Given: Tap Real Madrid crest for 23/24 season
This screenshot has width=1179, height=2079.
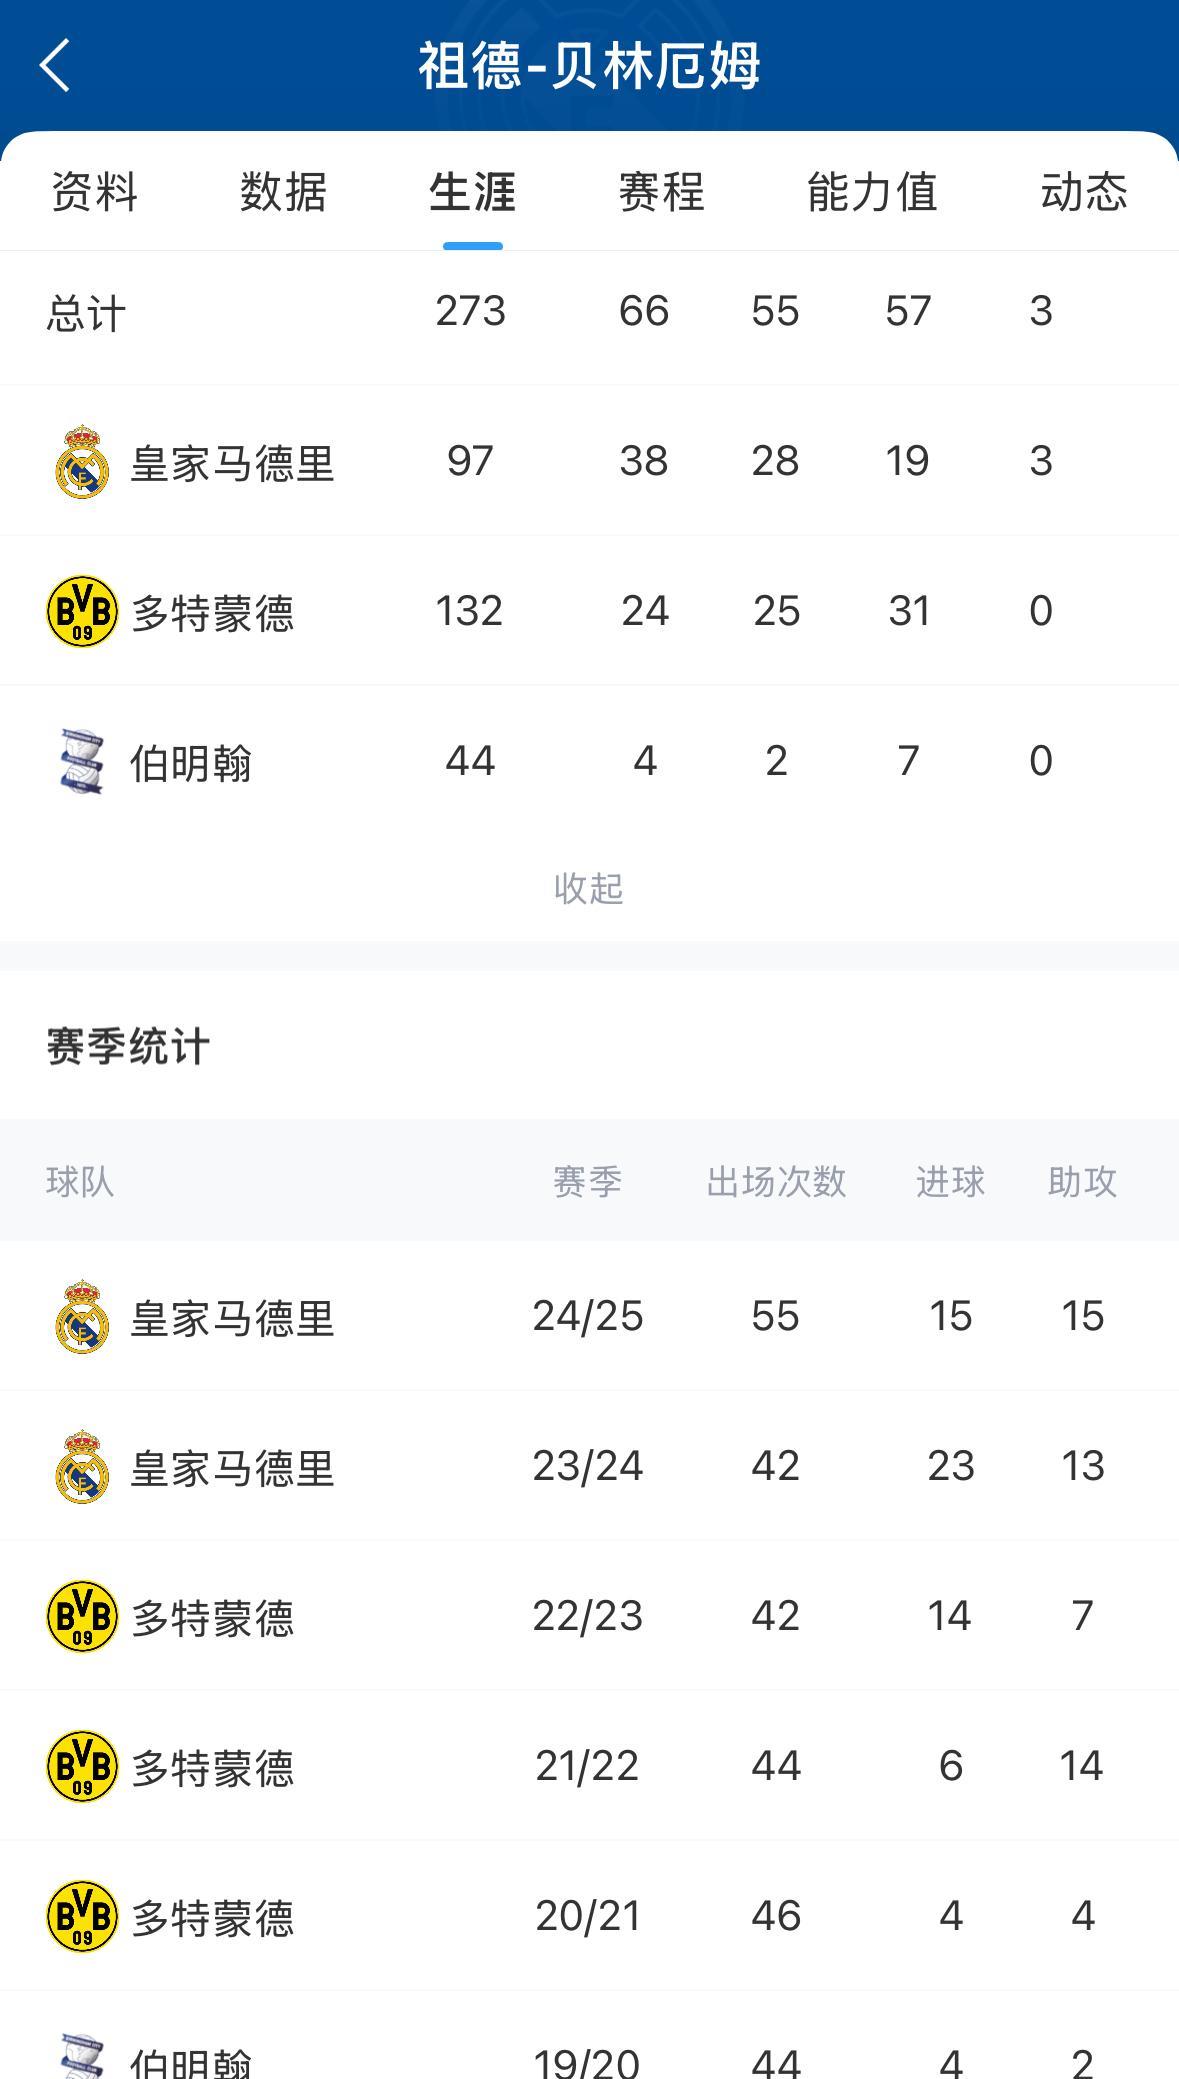Looking at the screenshot, I should [x=82, y=1467].
